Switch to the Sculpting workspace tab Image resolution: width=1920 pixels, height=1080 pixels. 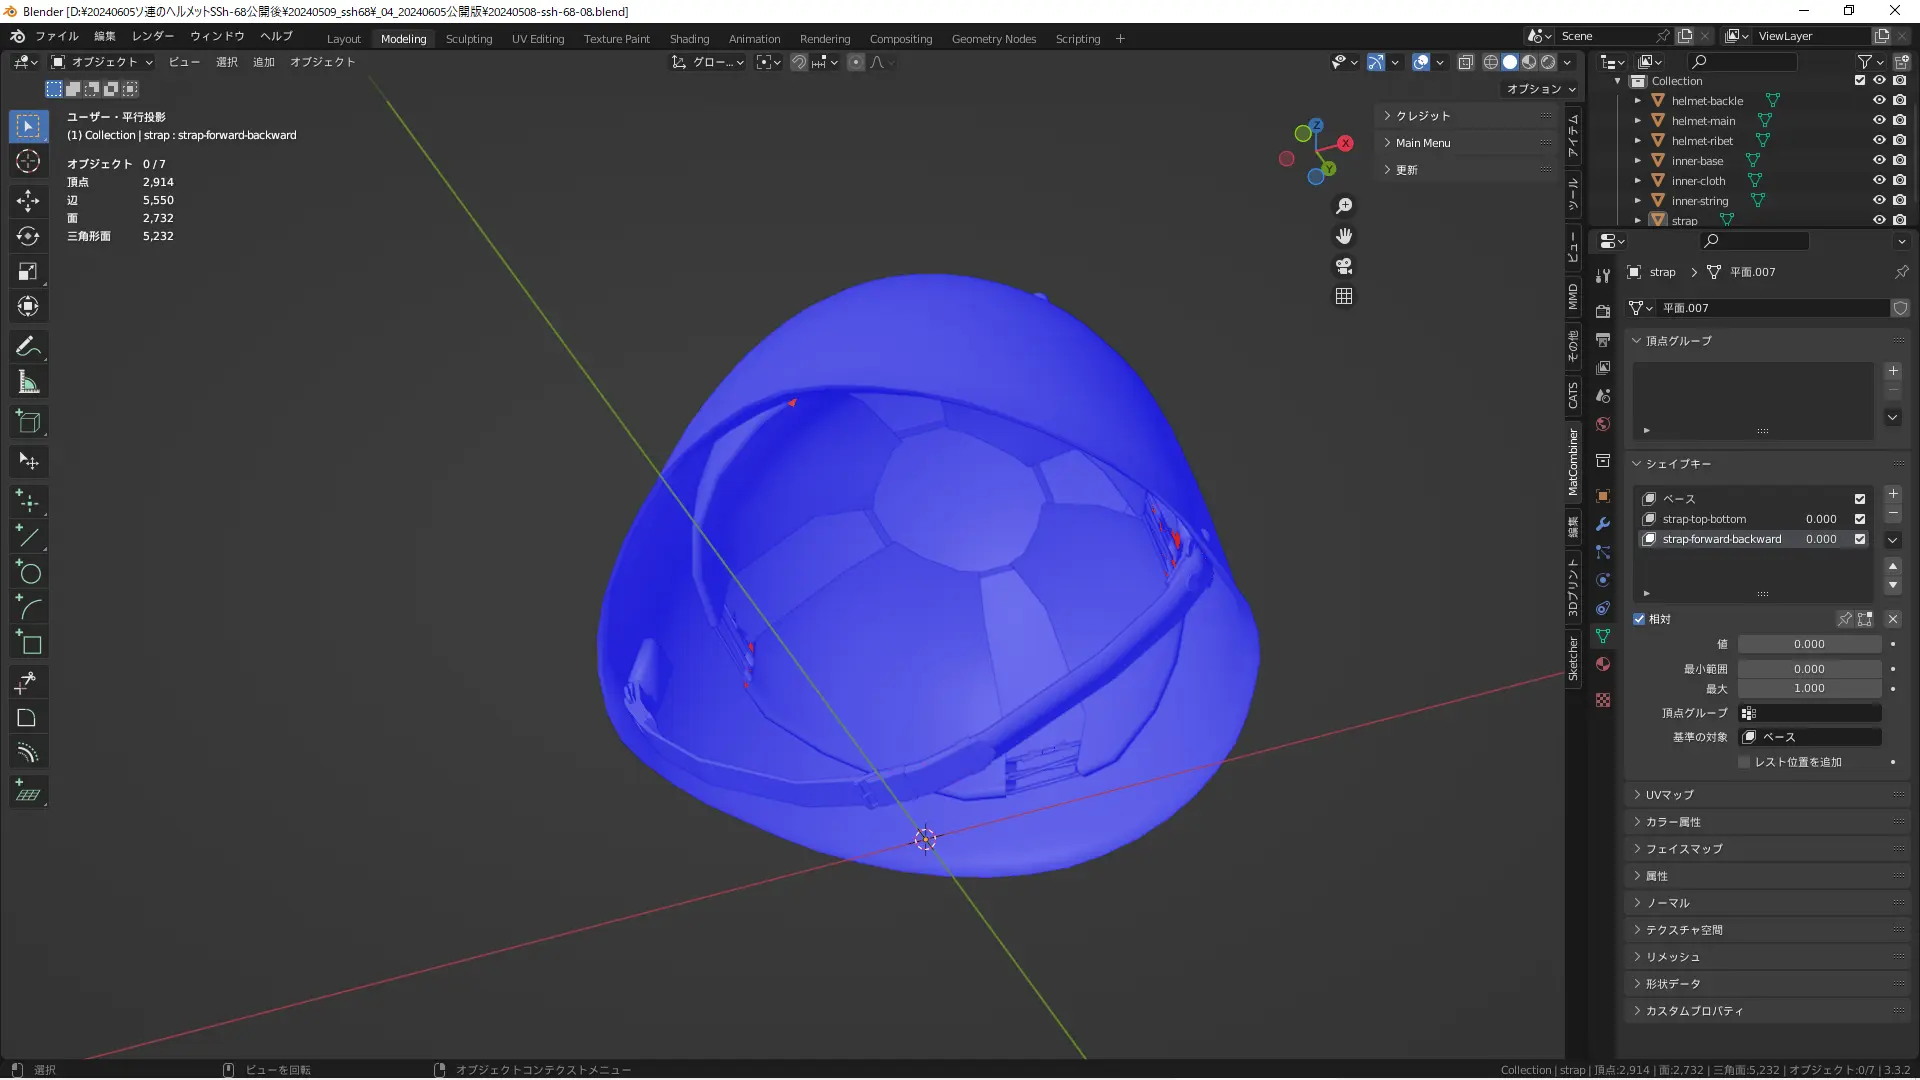pos(468,39)
